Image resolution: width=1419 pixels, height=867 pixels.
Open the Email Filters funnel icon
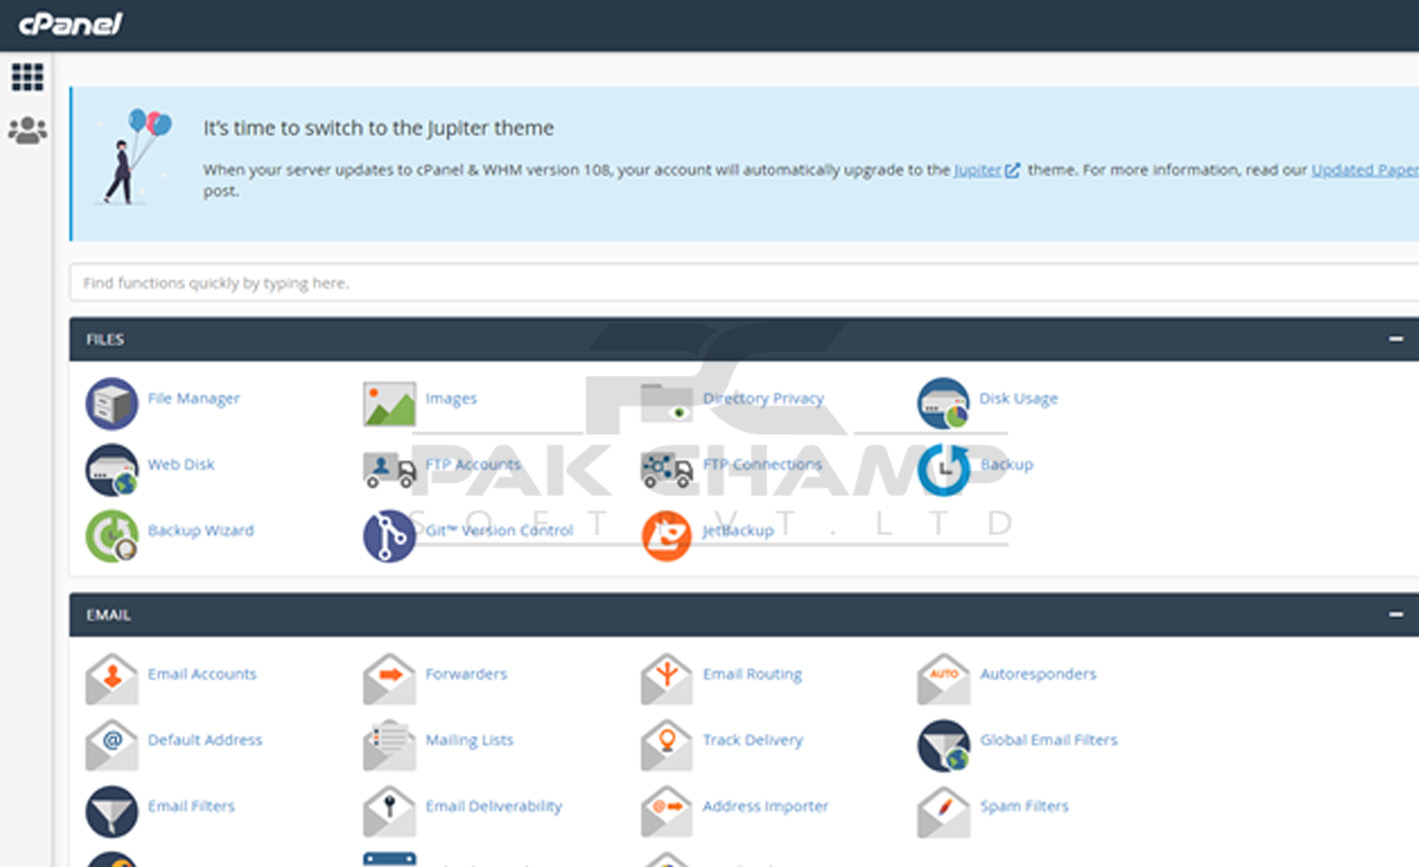pos(111,811)
